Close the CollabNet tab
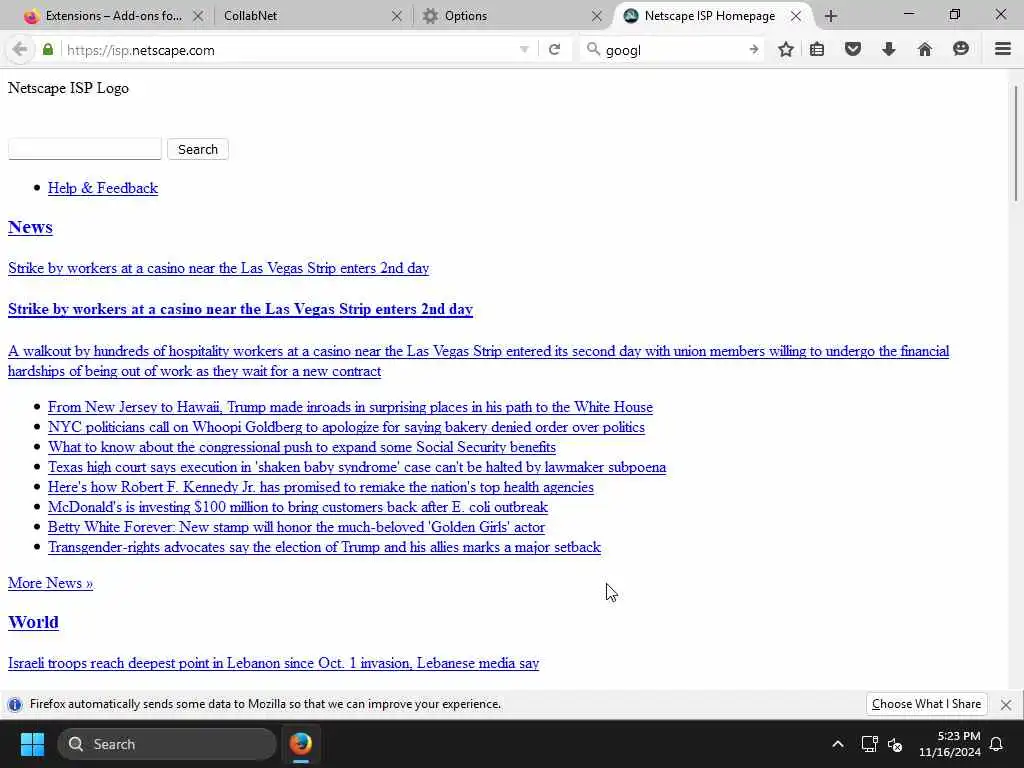This screenshot has width=1024, height=768. (396, 16)
